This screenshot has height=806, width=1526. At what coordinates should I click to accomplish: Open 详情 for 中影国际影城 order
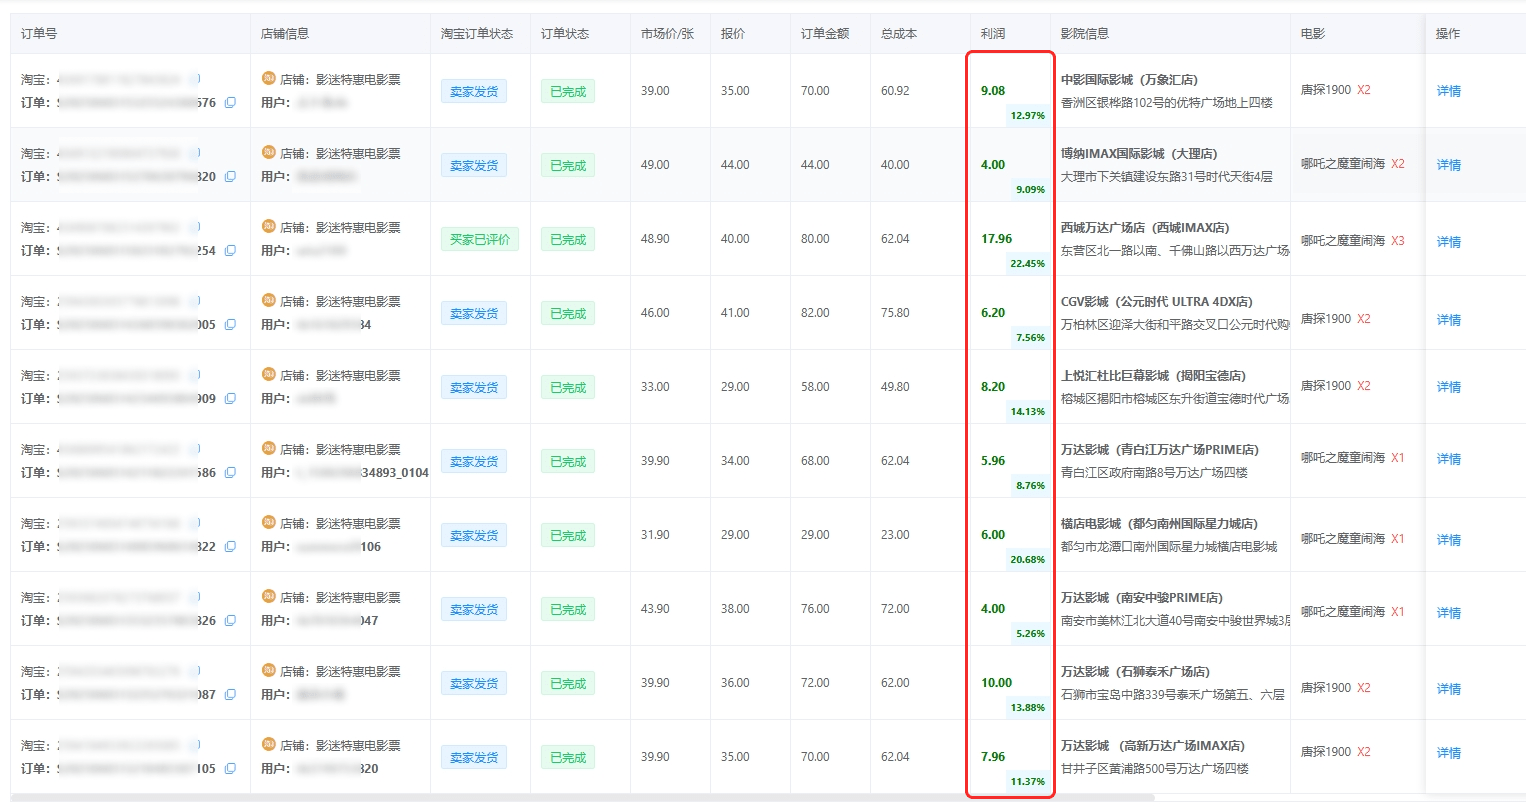[x=1448, y=91]
